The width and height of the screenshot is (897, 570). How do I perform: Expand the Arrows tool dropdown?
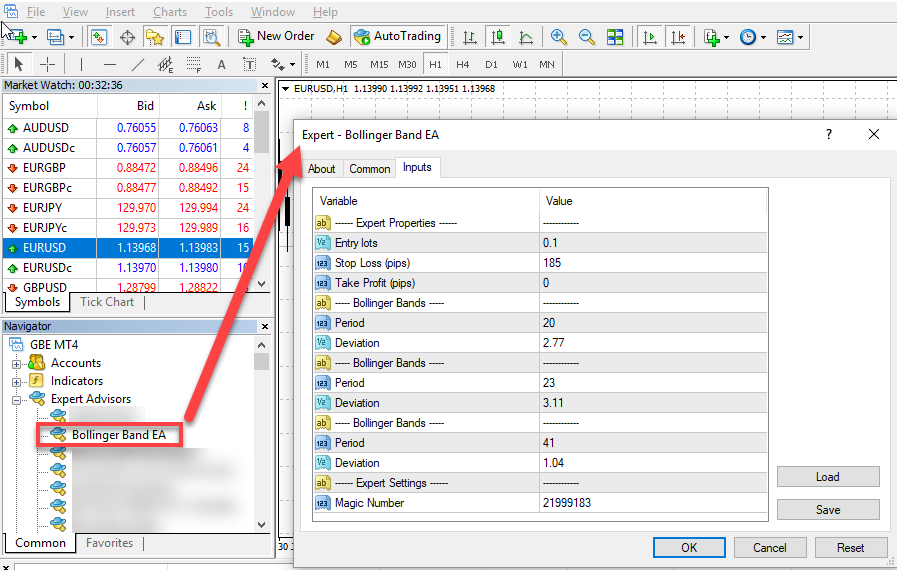pos(292,65)
